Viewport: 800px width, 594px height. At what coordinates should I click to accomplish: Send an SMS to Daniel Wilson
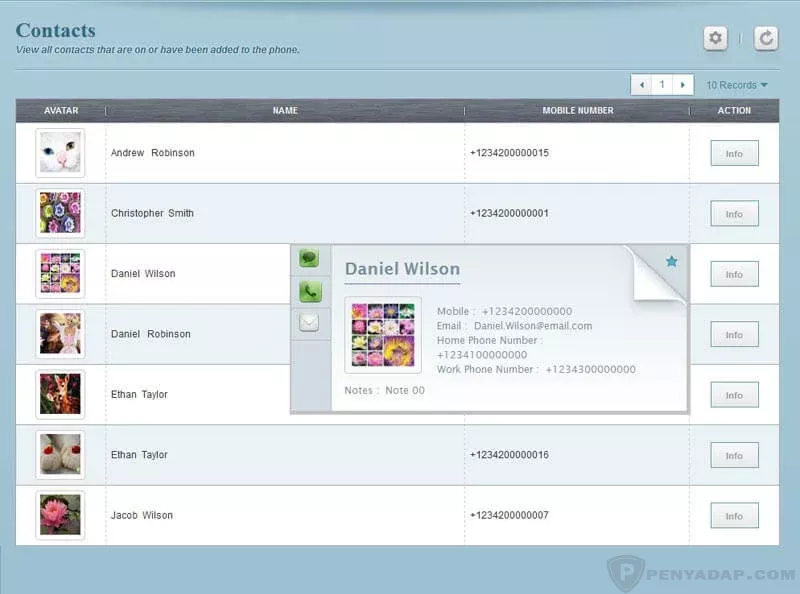(x=310, y=258)
